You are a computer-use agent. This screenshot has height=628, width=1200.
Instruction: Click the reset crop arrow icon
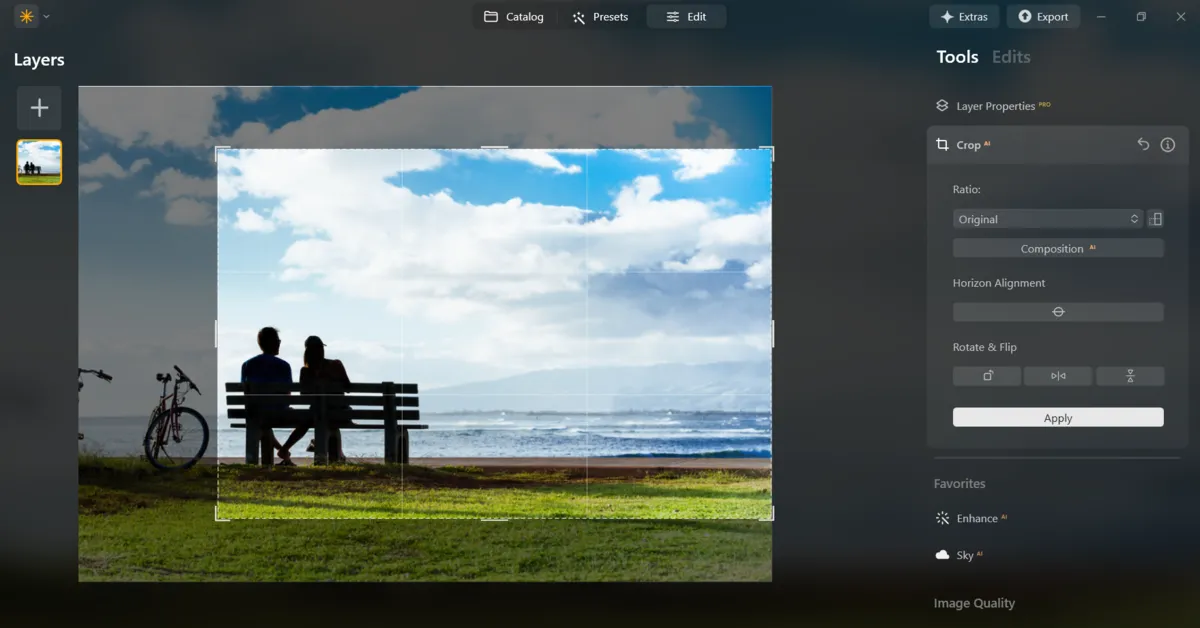(1143, 144)
